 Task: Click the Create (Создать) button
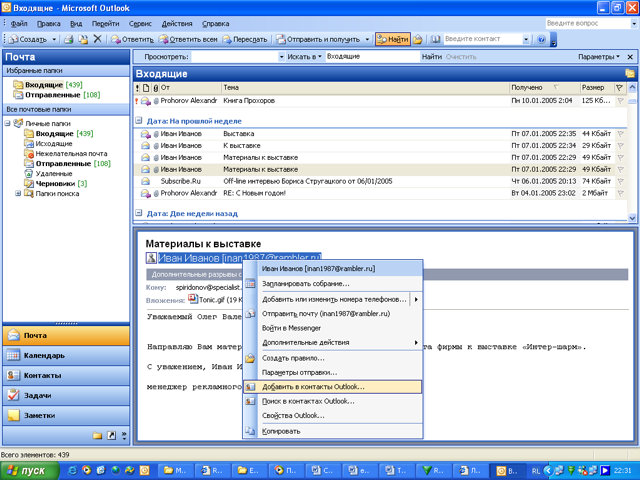pos(28,39)
